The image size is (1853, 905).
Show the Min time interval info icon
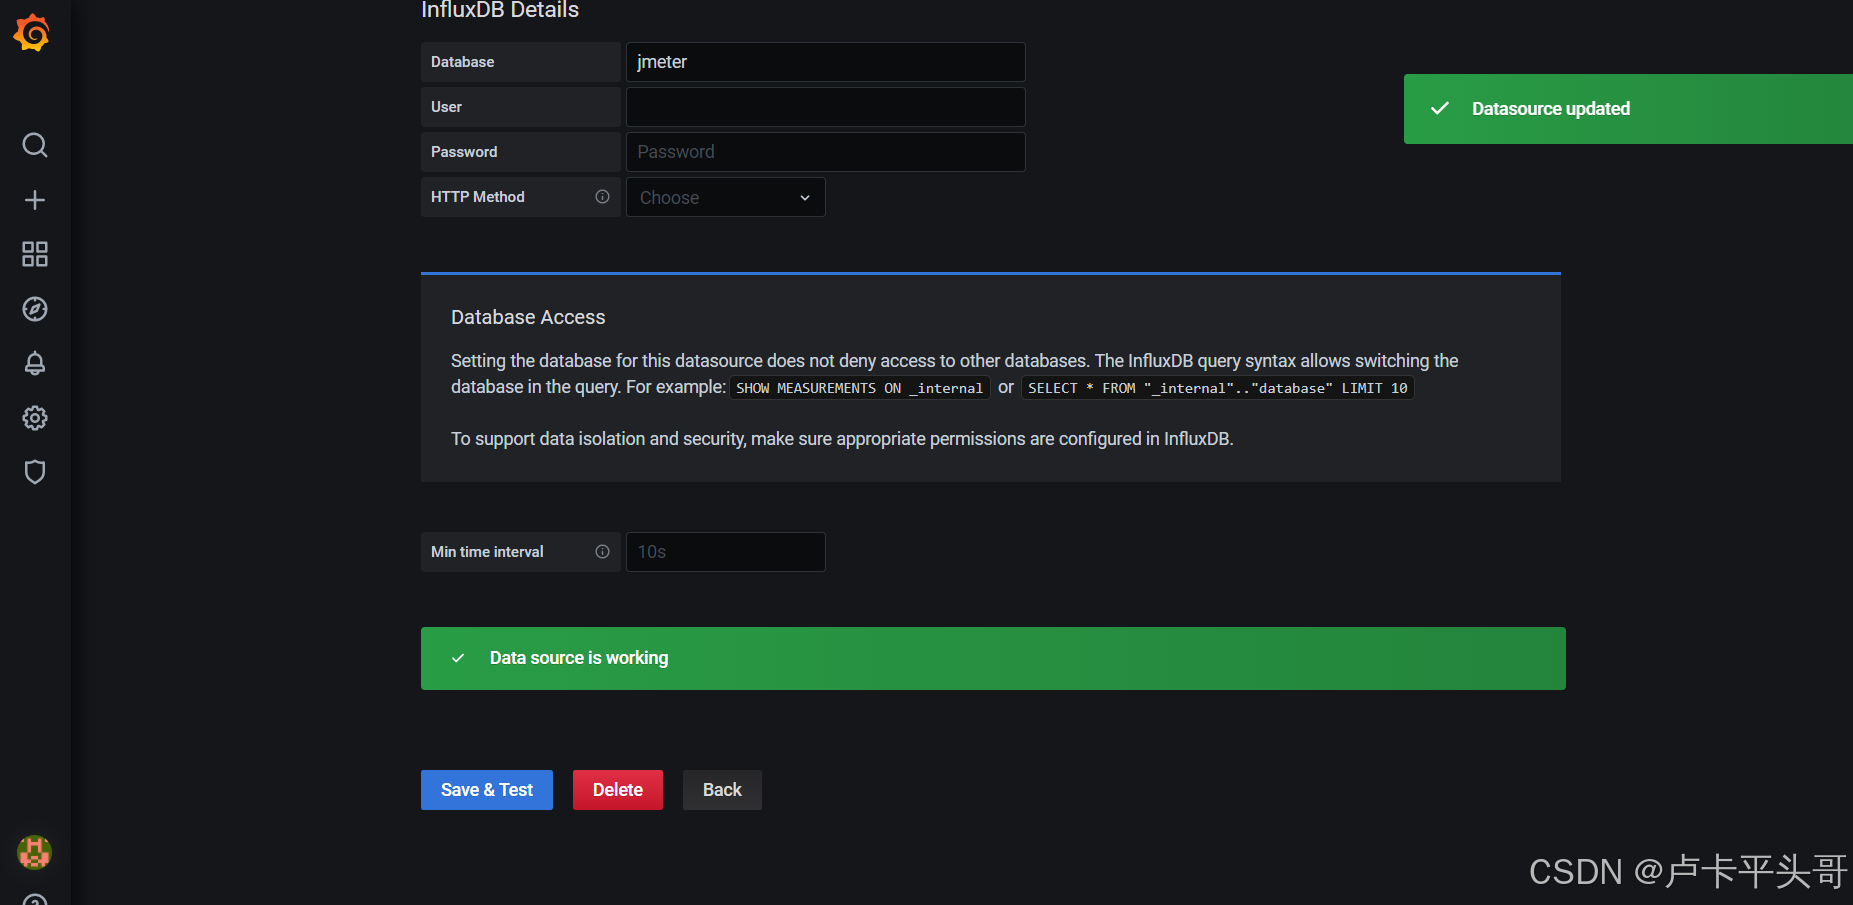coord(602,552)
